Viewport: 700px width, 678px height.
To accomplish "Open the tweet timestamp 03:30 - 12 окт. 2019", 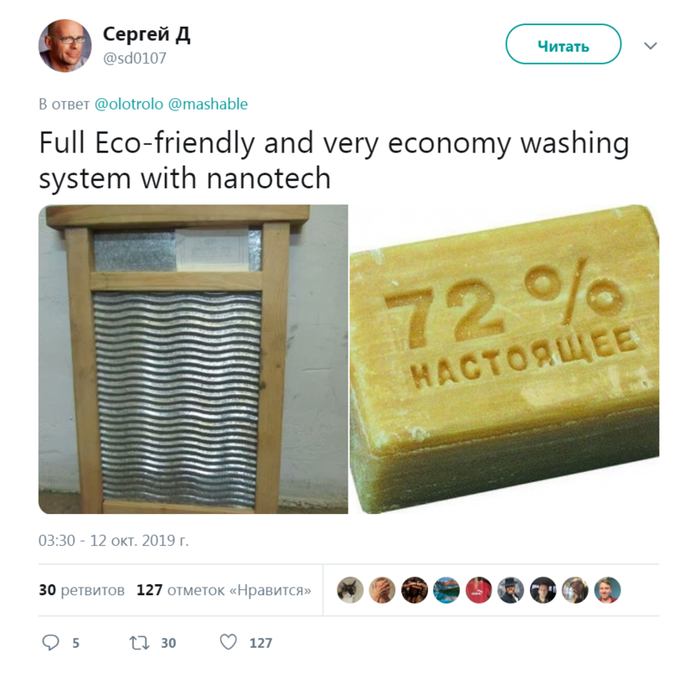I will click(113, 541).
